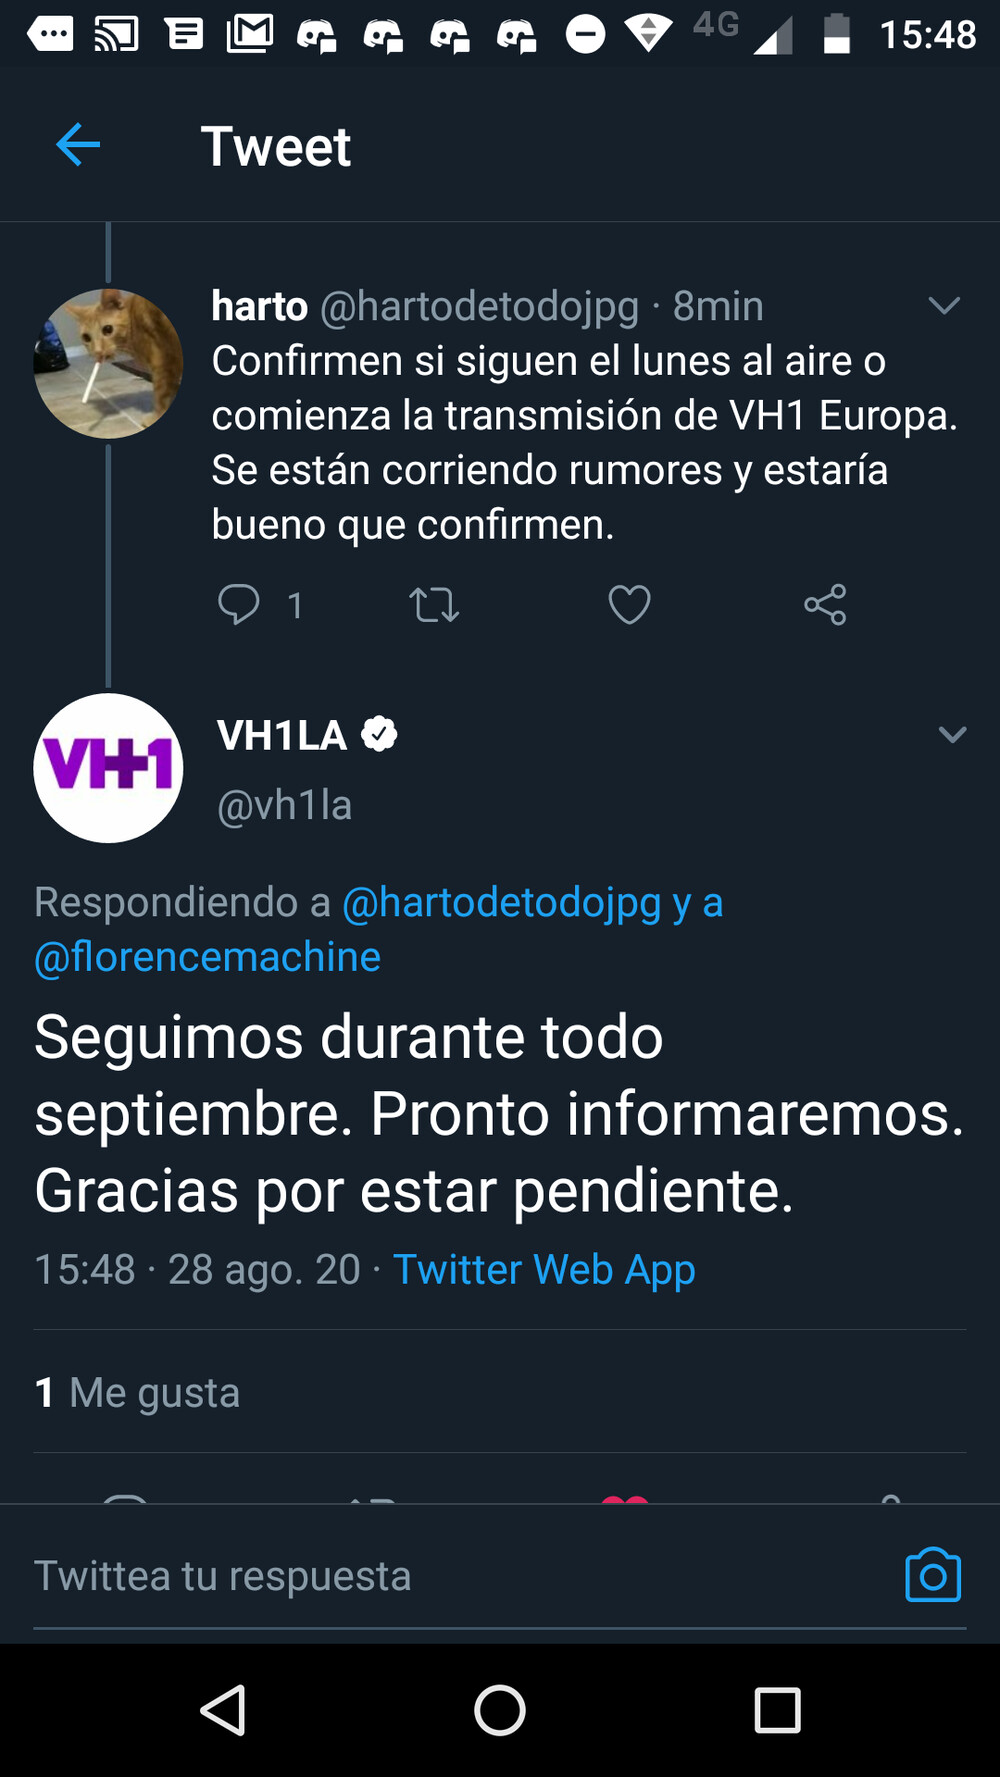Focus the Twittea tu respuesta field
Image resolution: width=1000 pixels, height=1777 pixels.
tap(460, 1576)
